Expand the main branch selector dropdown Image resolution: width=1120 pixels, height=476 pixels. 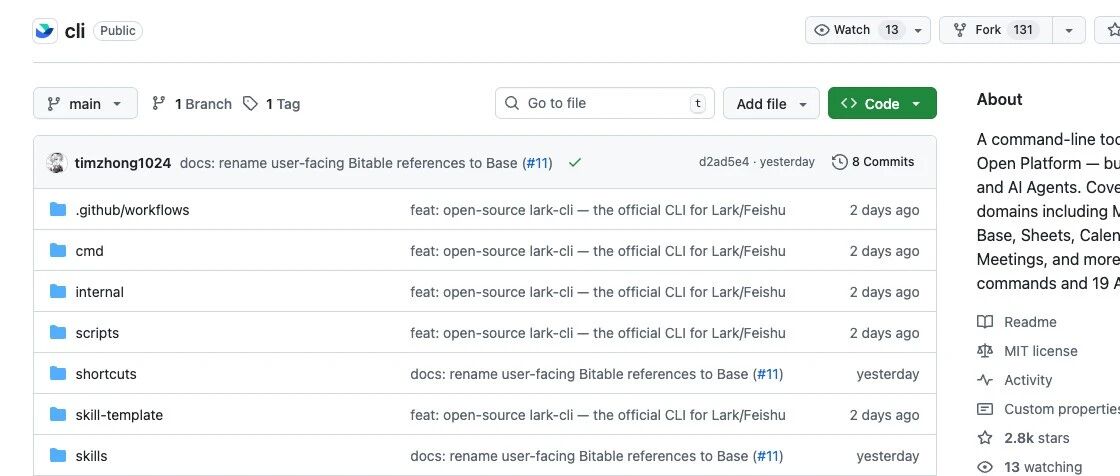(x=84, y=104)
